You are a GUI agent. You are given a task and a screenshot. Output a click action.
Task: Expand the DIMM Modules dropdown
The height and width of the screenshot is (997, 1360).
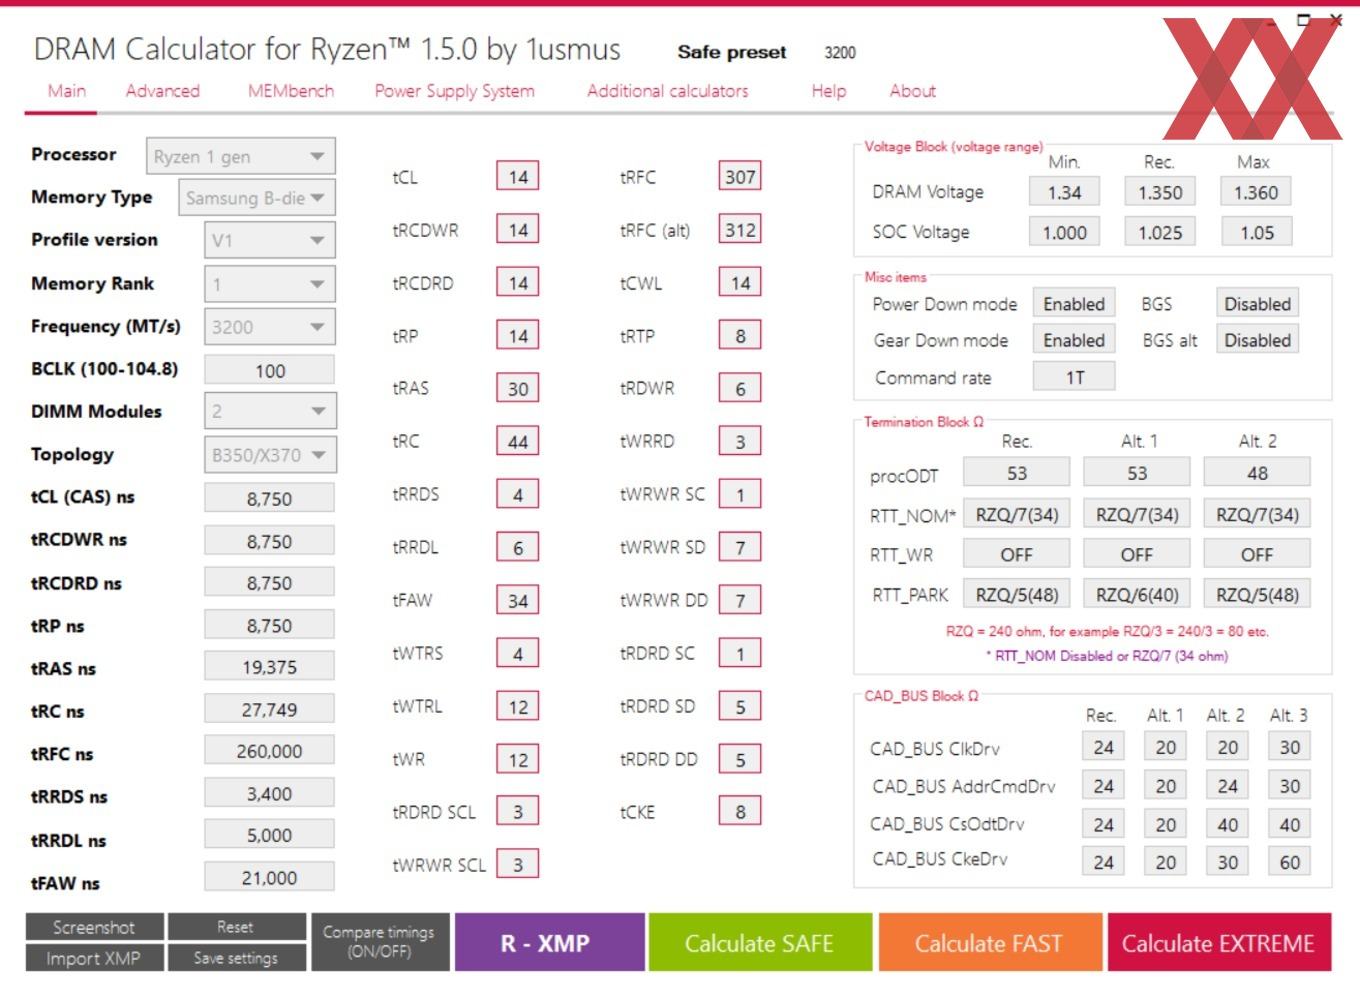[x=270, y=411]
